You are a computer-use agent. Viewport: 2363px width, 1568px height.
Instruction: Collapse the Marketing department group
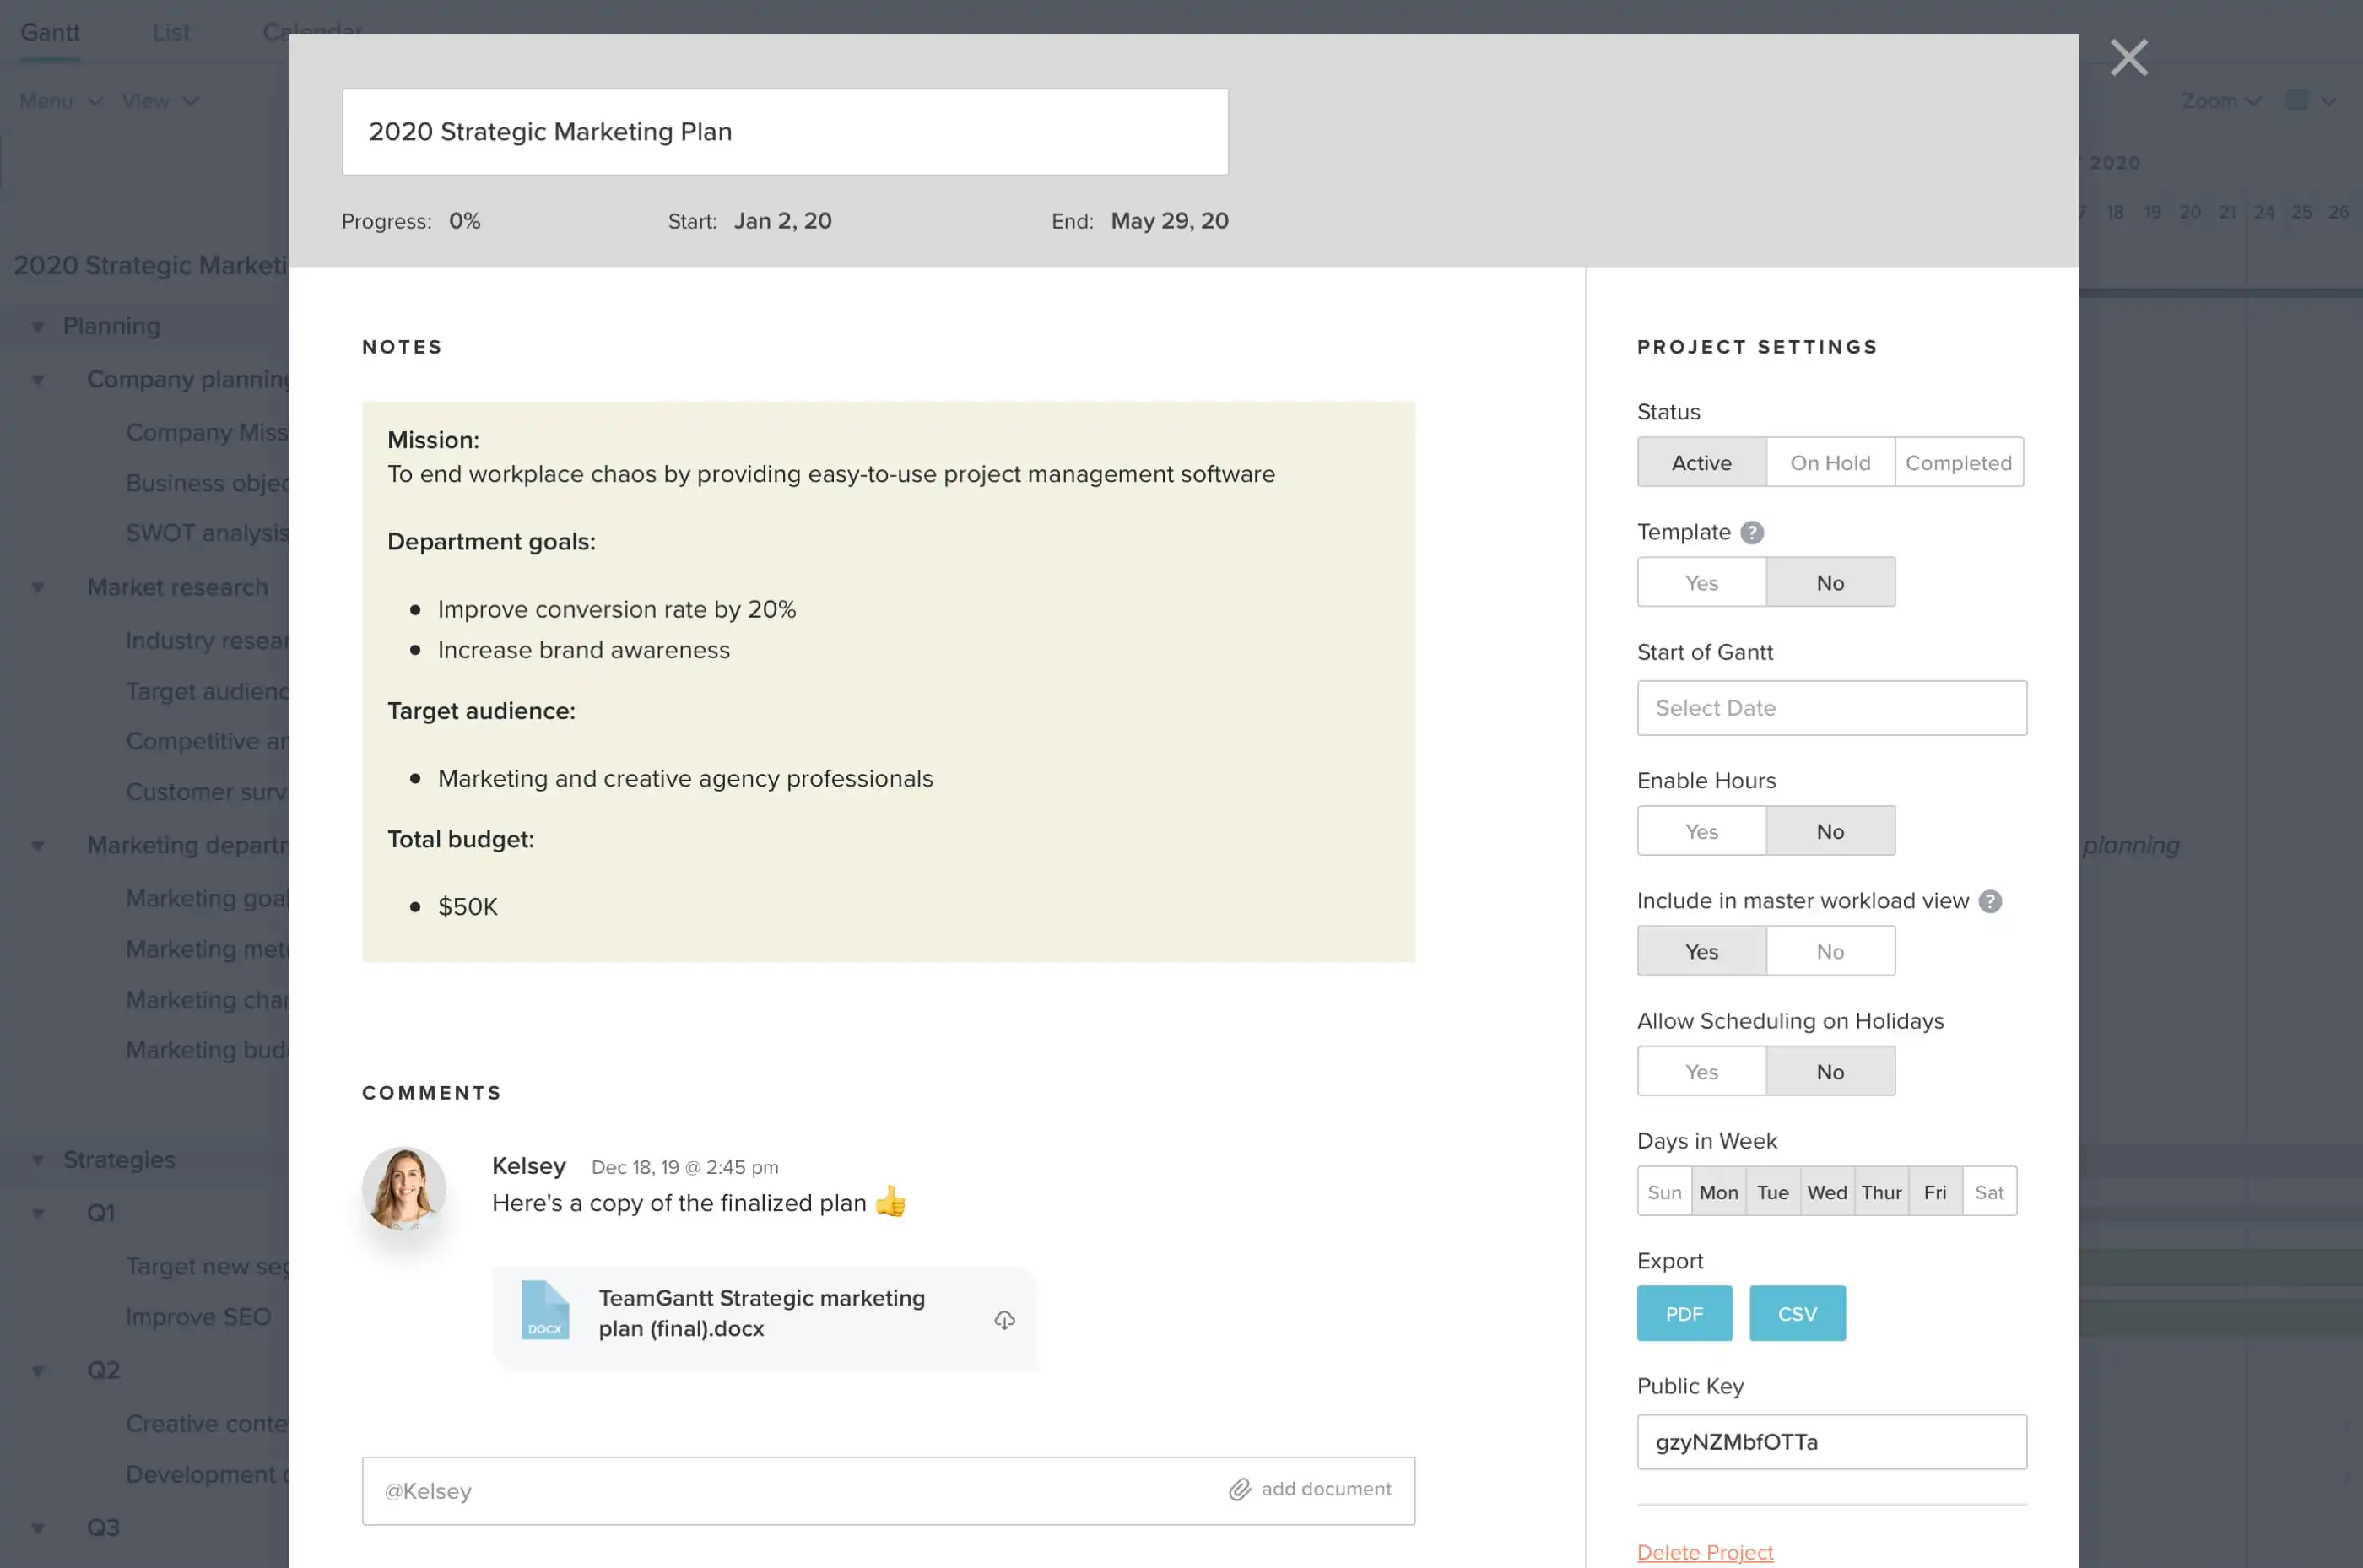[x=38, y=846]
